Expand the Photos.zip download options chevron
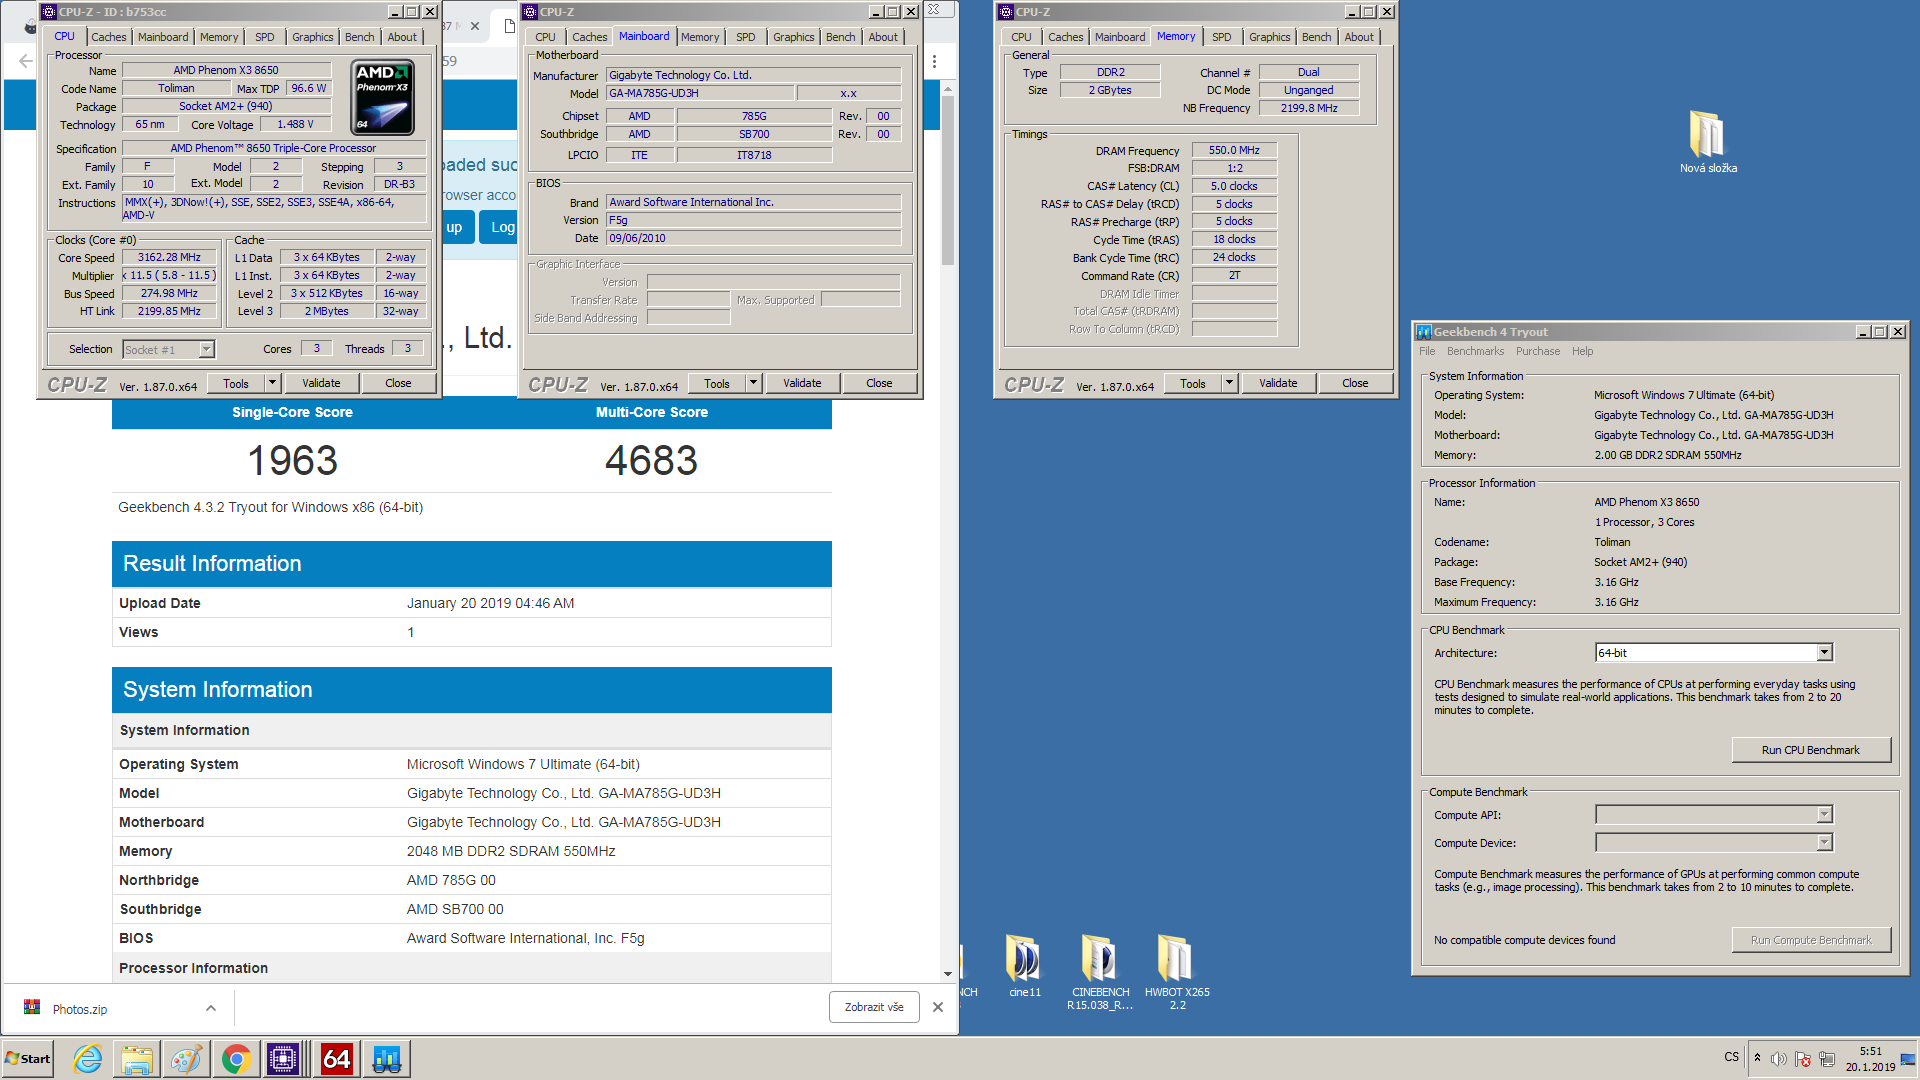1920x1080 pixels. click(211, 1008)
